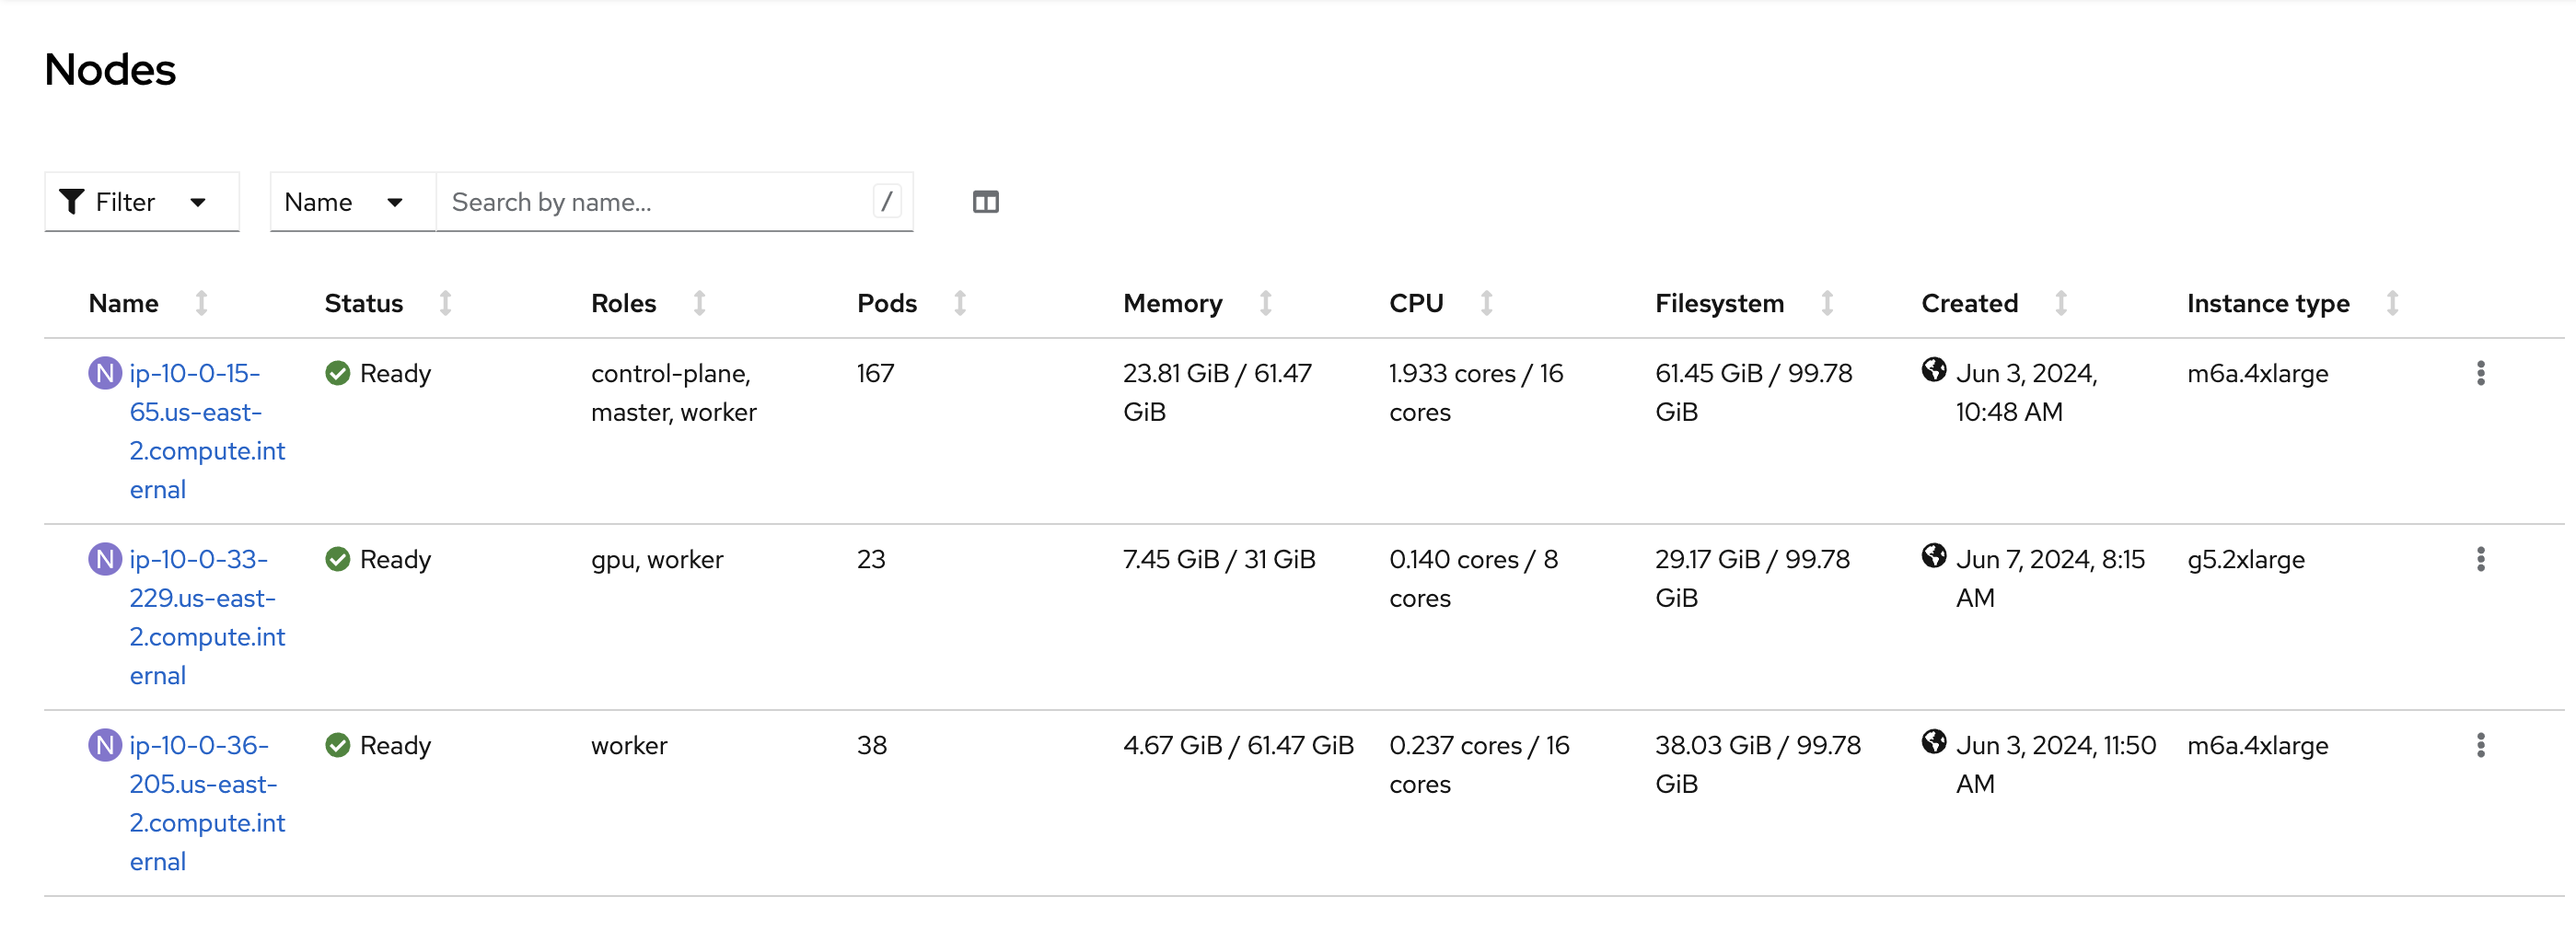
Task: Open the Manage columns icon
Action: [x=985, y=202]
